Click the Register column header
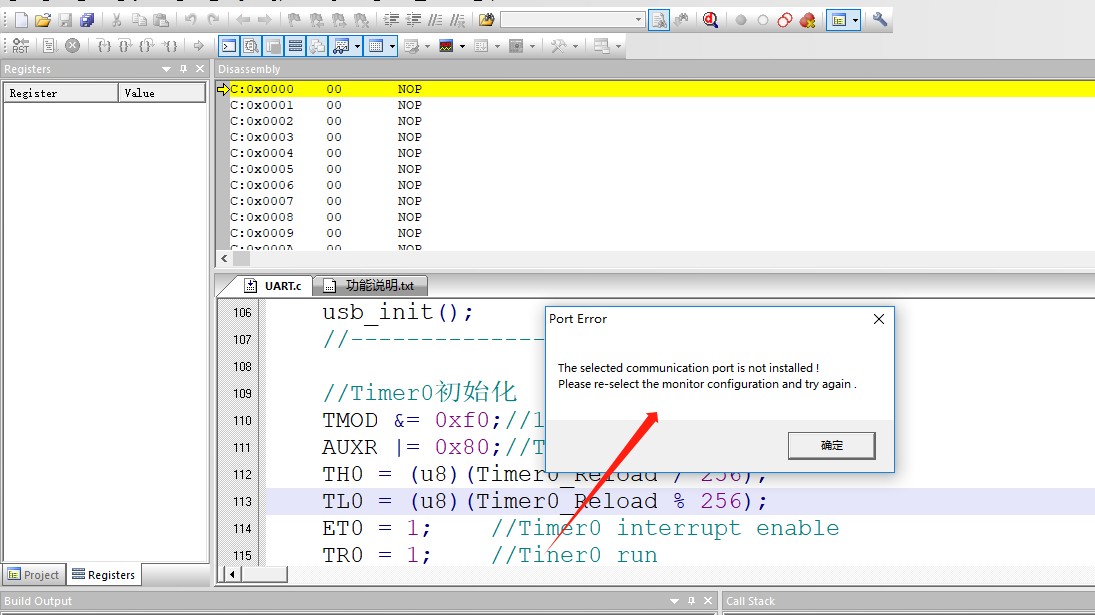 pyautogui.click(x=61, y=93)
